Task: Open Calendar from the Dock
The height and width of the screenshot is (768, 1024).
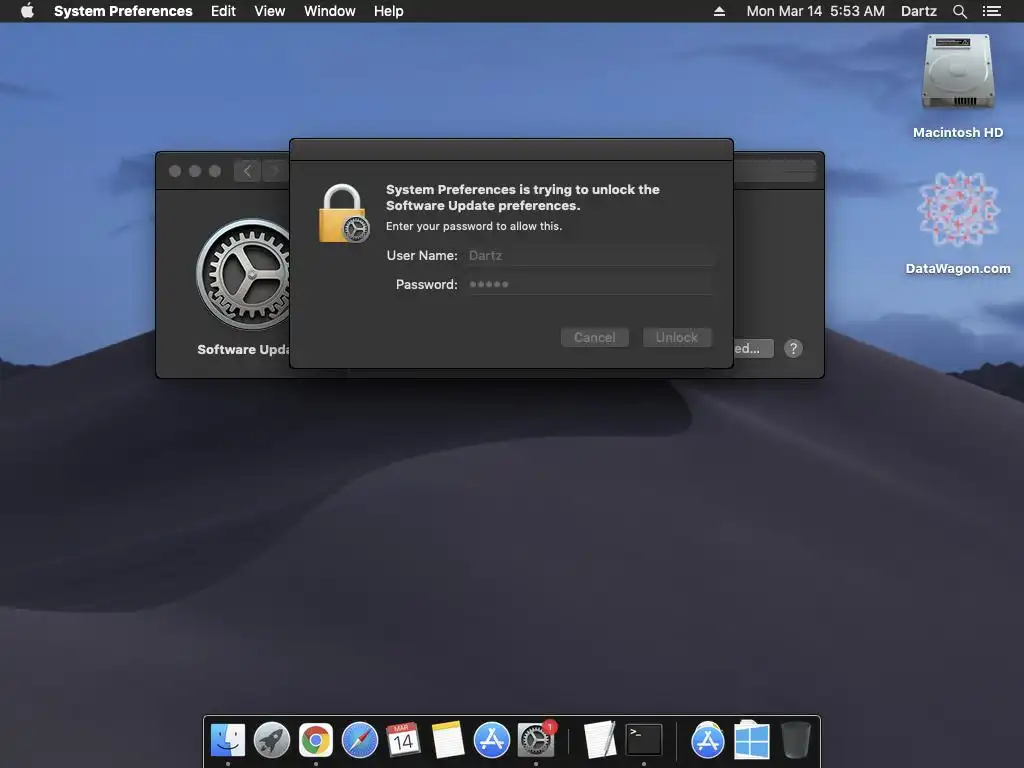Action: (403, 740)
